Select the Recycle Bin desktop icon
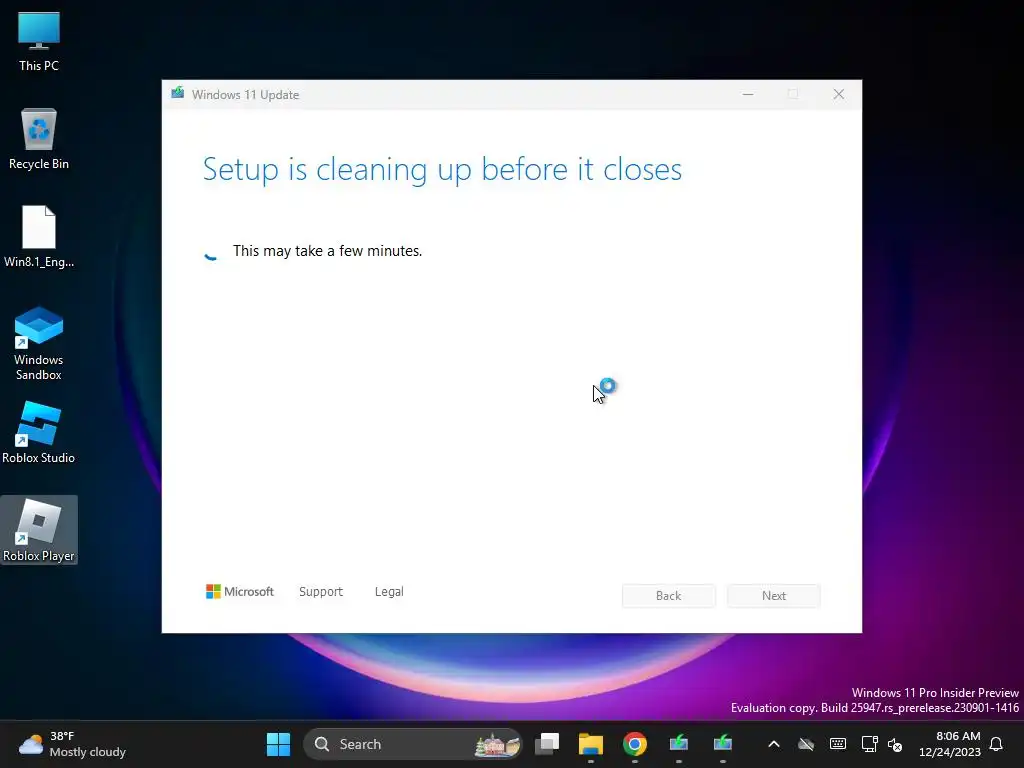 point(39,139)
